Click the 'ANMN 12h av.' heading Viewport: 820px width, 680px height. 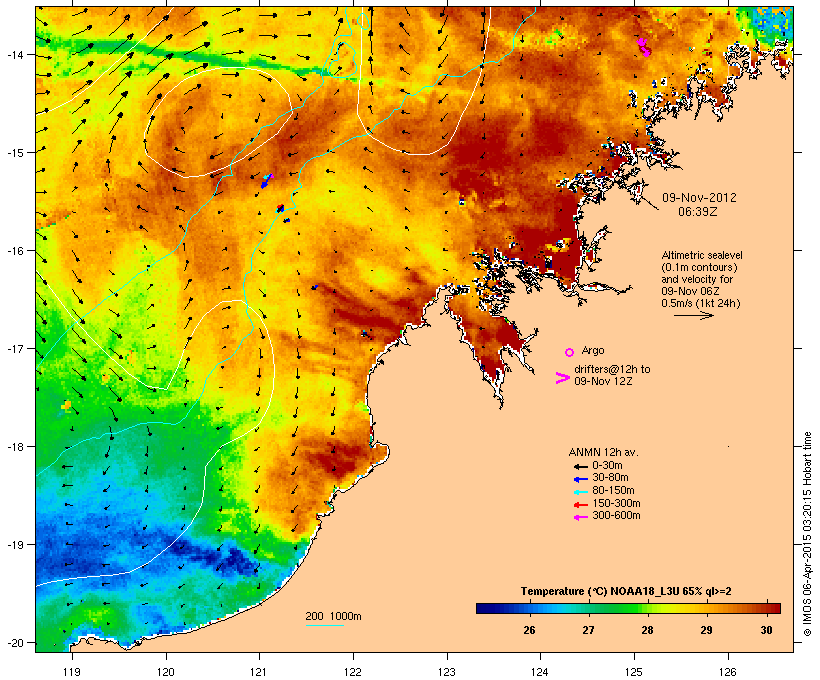[x=603, y=452]
